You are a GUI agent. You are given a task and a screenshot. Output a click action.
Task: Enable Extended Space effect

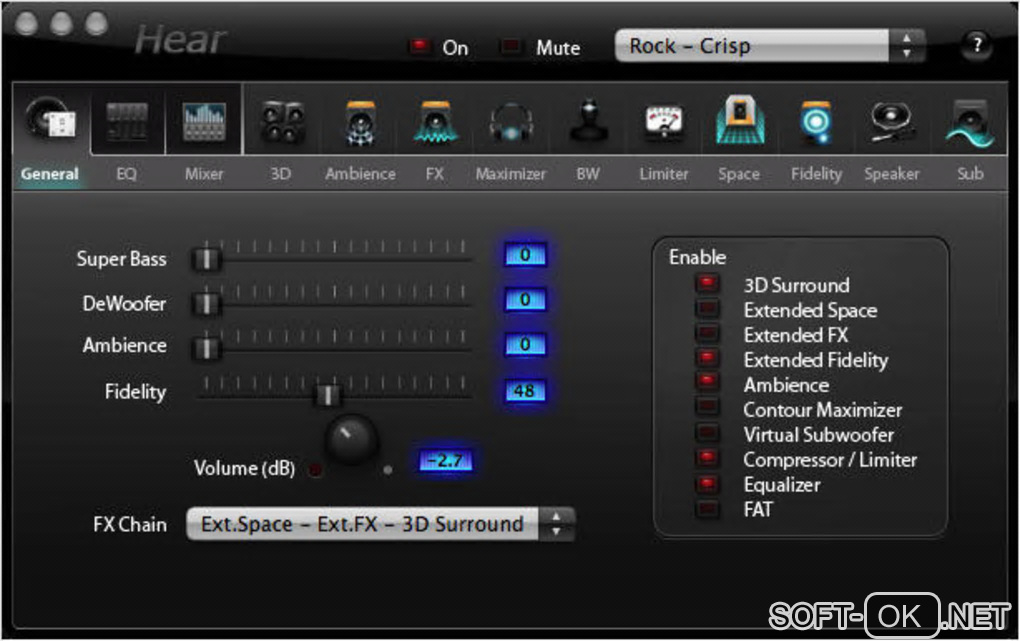(x=707, y=308)
